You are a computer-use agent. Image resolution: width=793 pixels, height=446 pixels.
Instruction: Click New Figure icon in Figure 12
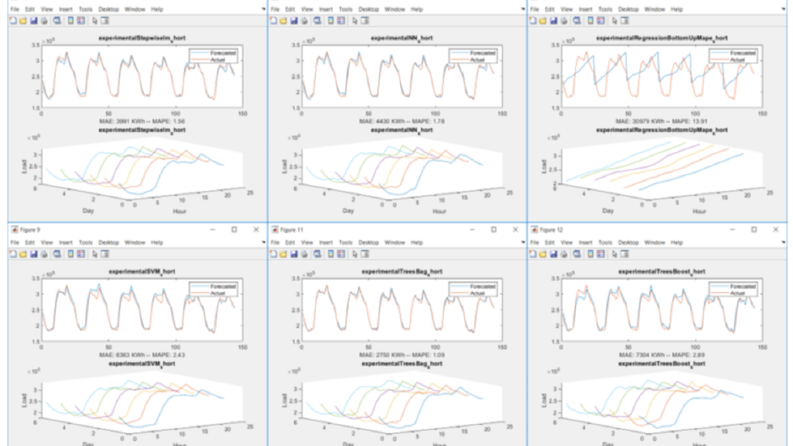pyautogui.click(x=533, y=254)
